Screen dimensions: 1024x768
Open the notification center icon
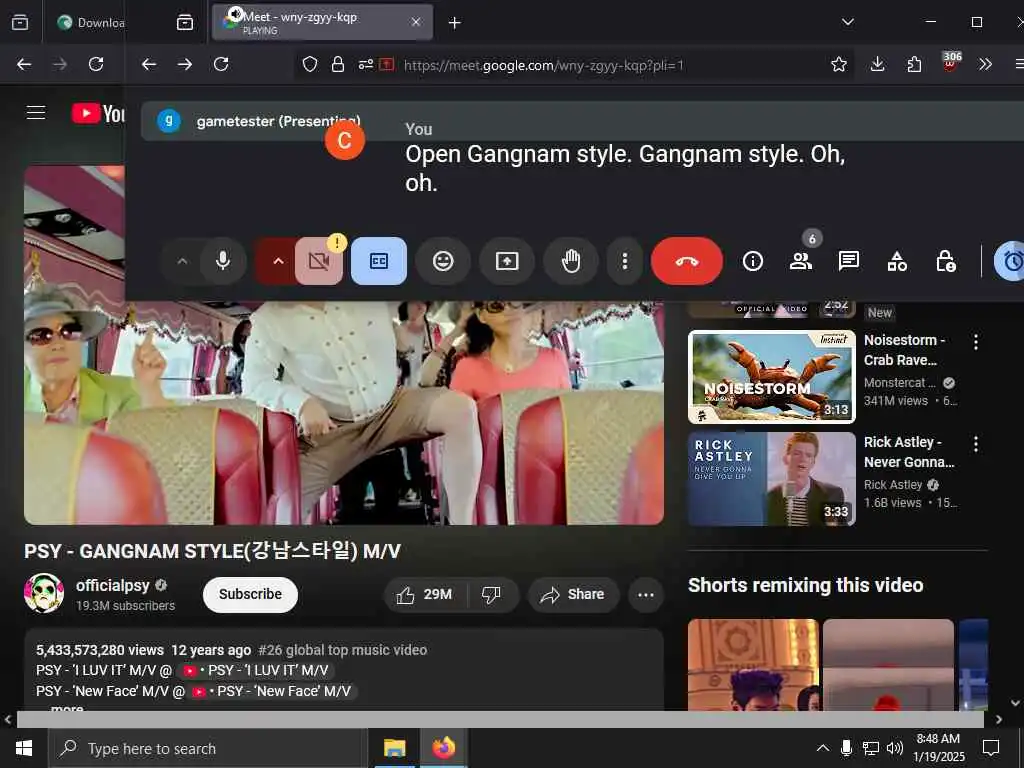(991, 748)
